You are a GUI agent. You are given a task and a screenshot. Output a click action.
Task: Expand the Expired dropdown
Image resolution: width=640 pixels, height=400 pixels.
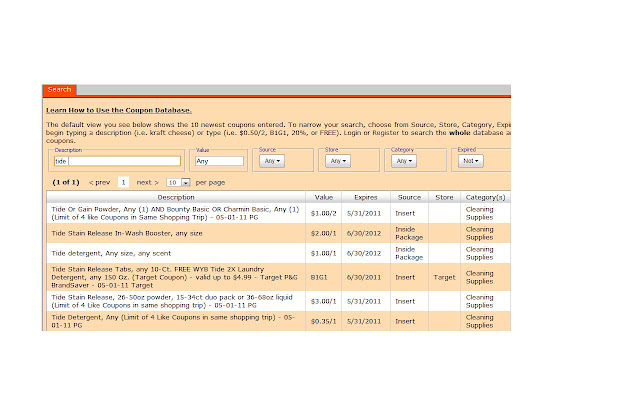click(x=471, y=161)
